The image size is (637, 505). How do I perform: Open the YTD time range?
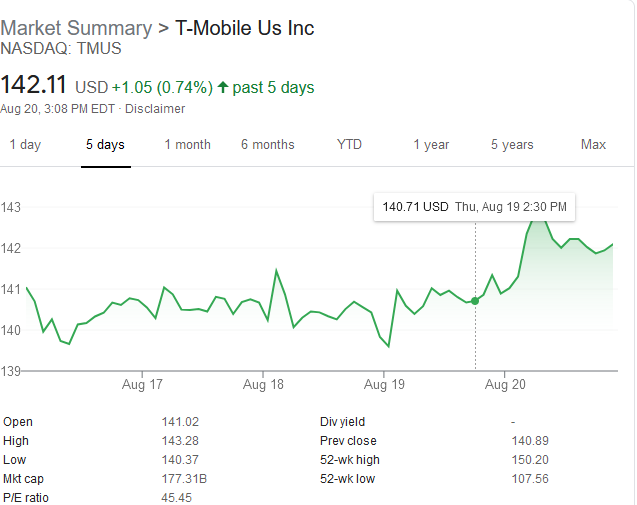click(349, 145)
